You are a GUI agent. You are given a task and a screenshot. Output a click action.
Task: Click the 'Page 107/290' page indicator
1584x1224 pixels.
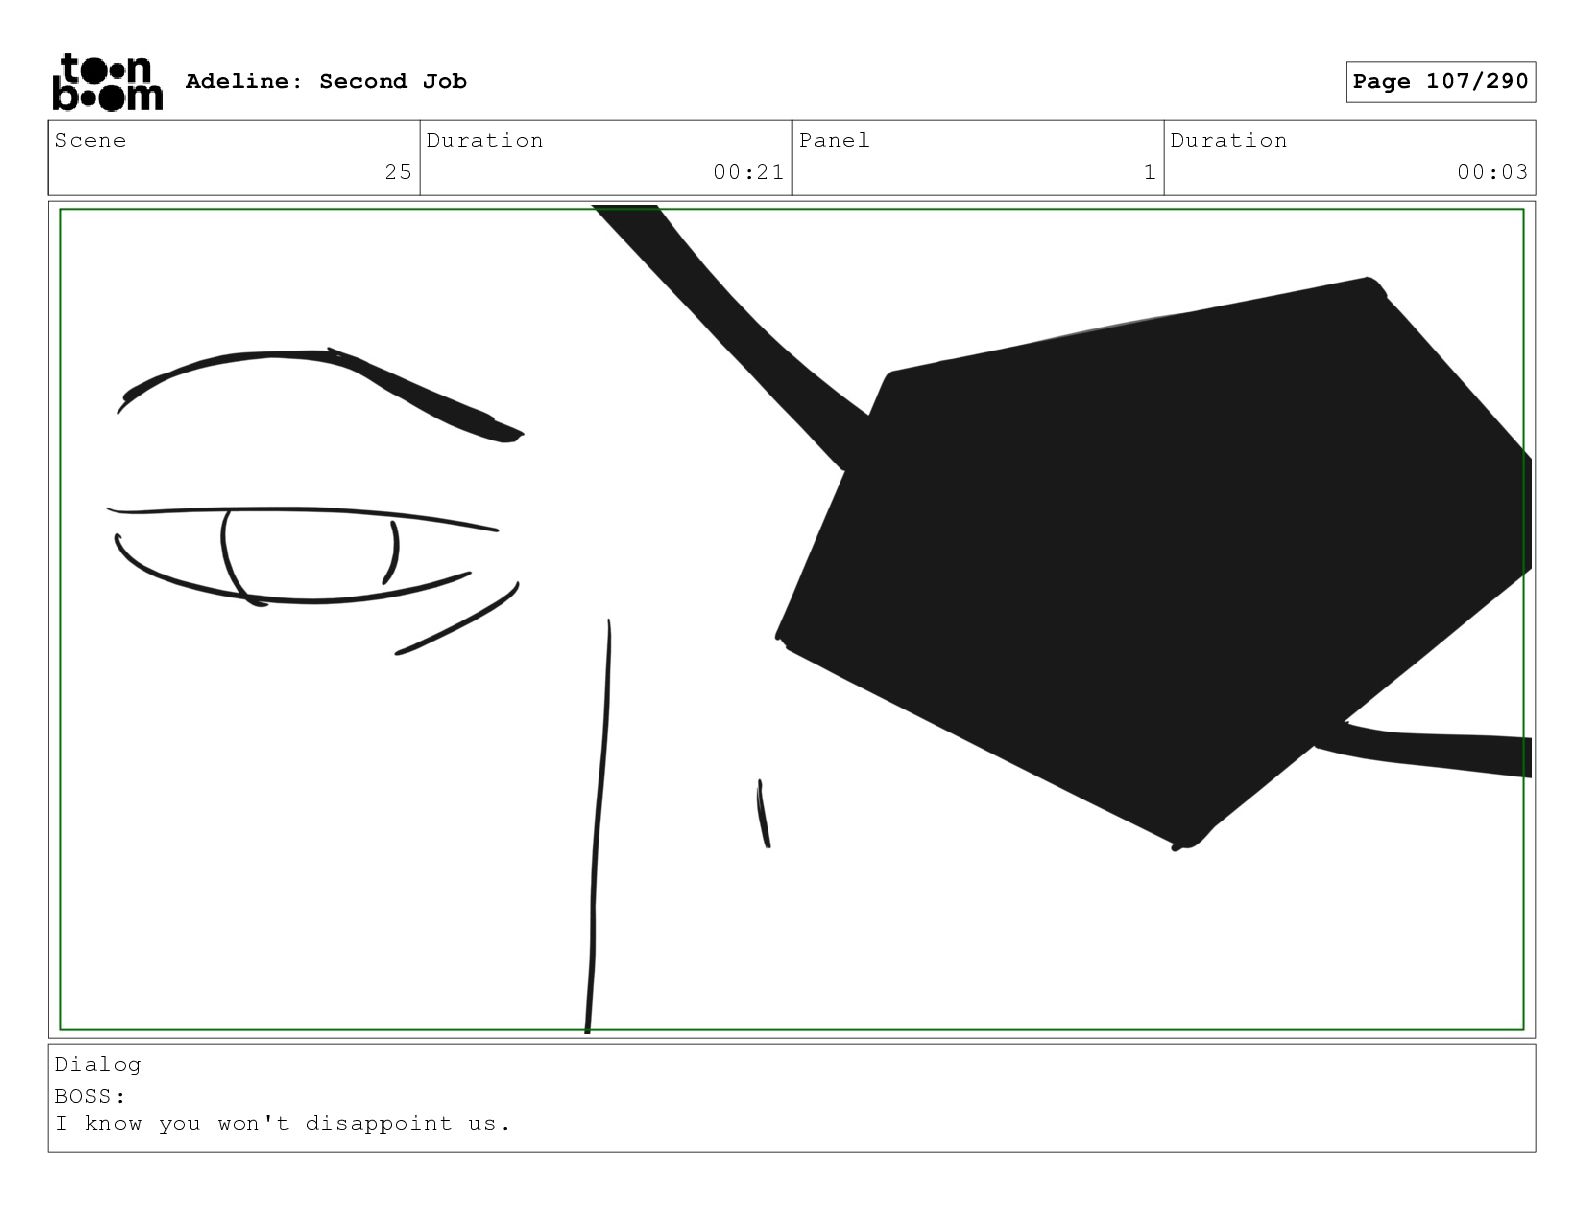click(1440, 82)
